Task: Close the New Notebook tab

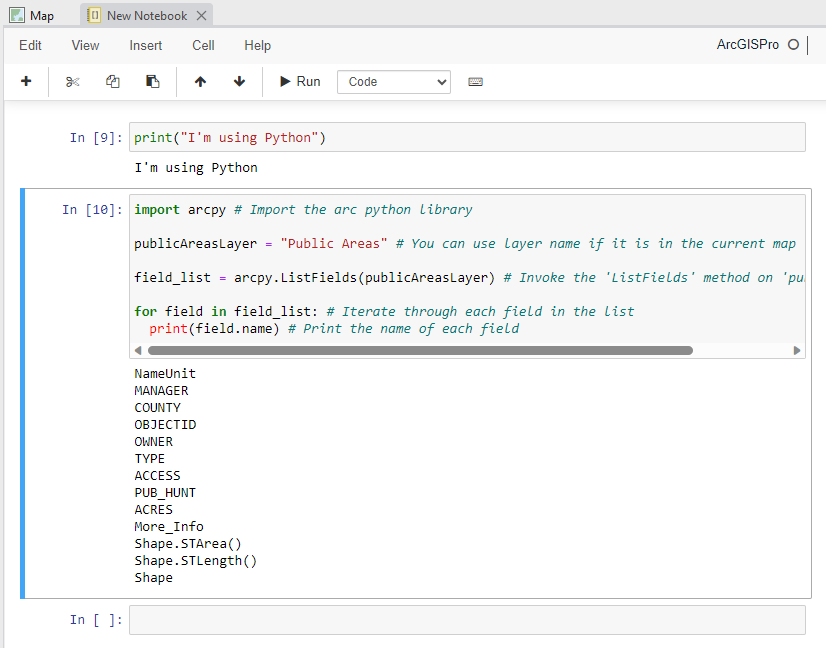Action: click(201, 15)
